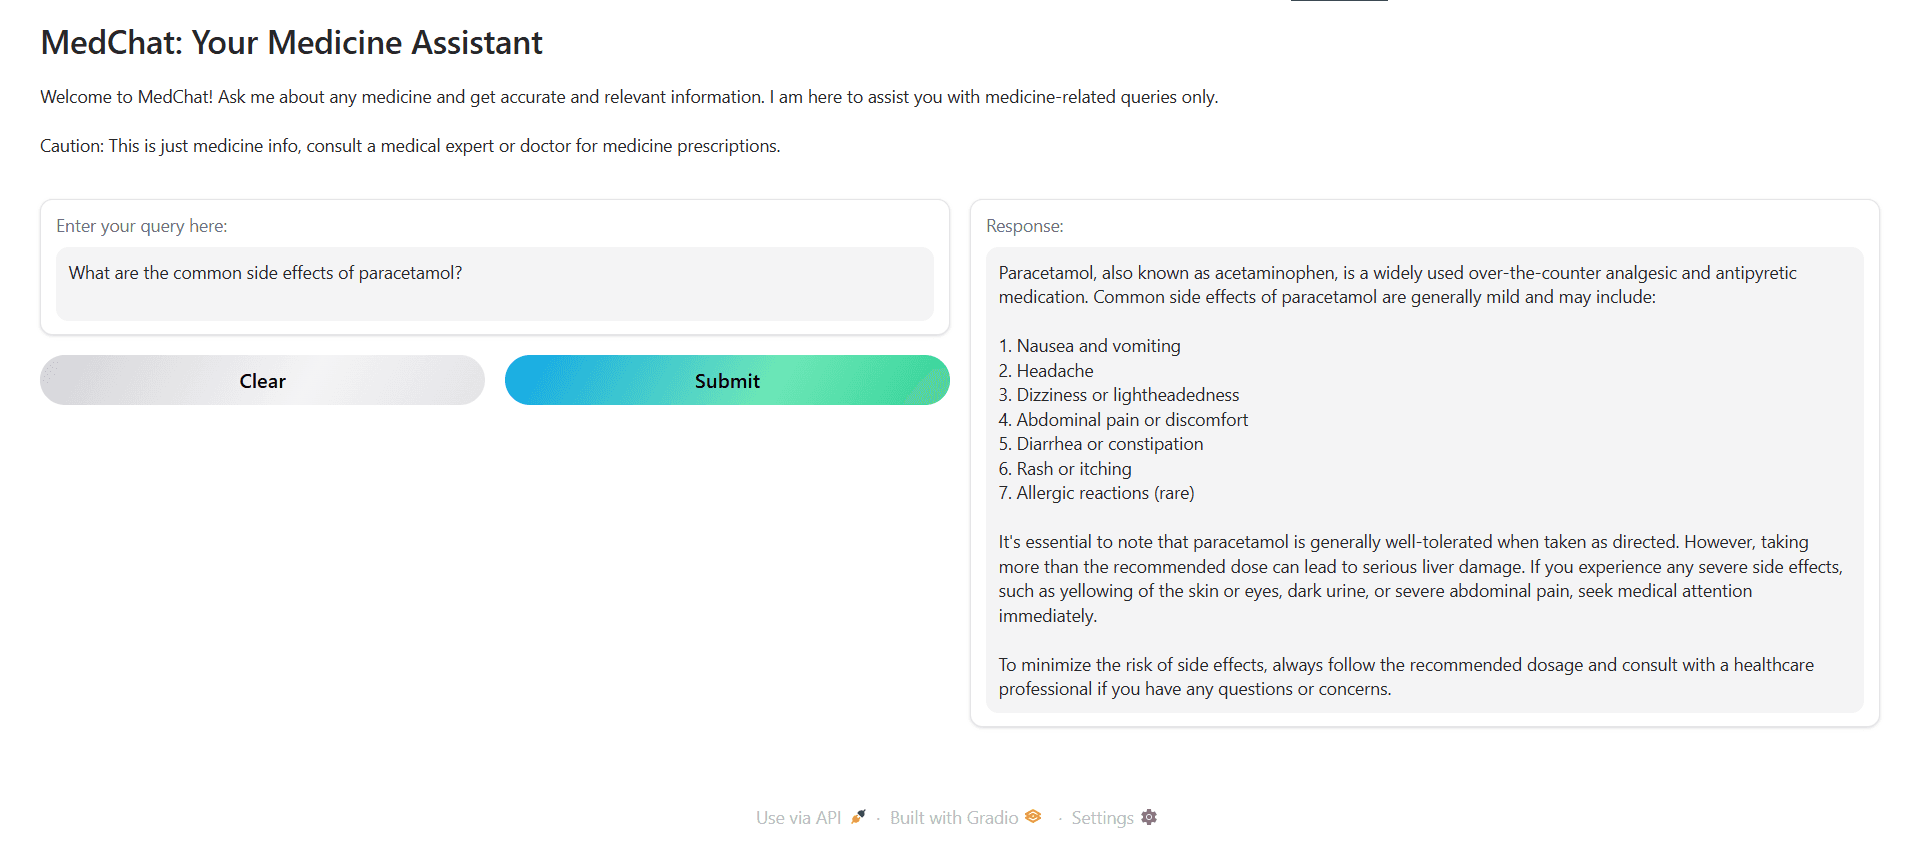Click the Submit button
1919x844 pixels.
tap(727, 381)
